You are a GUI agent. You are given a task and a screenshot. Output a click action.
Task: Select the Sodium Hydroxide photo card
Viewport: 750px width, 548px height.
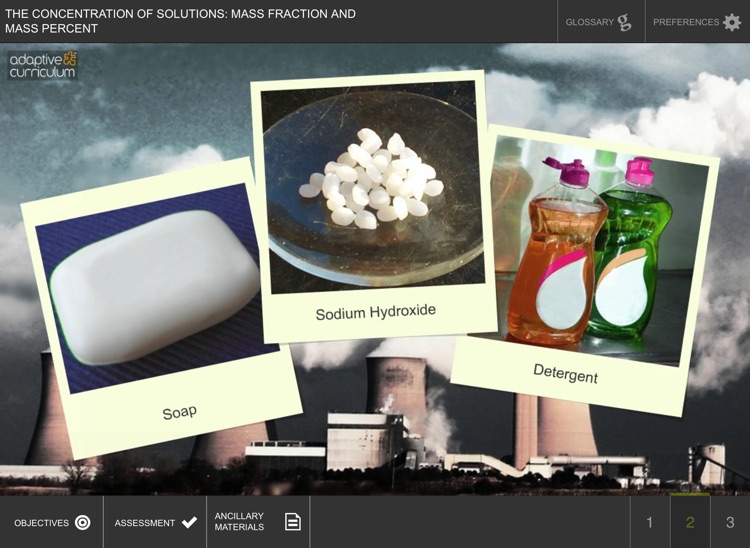point(373,206)
